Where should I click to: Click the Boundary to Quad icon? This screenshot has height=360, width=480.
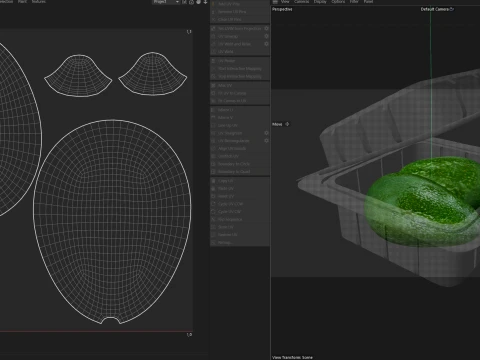click(x=214, y=172)
